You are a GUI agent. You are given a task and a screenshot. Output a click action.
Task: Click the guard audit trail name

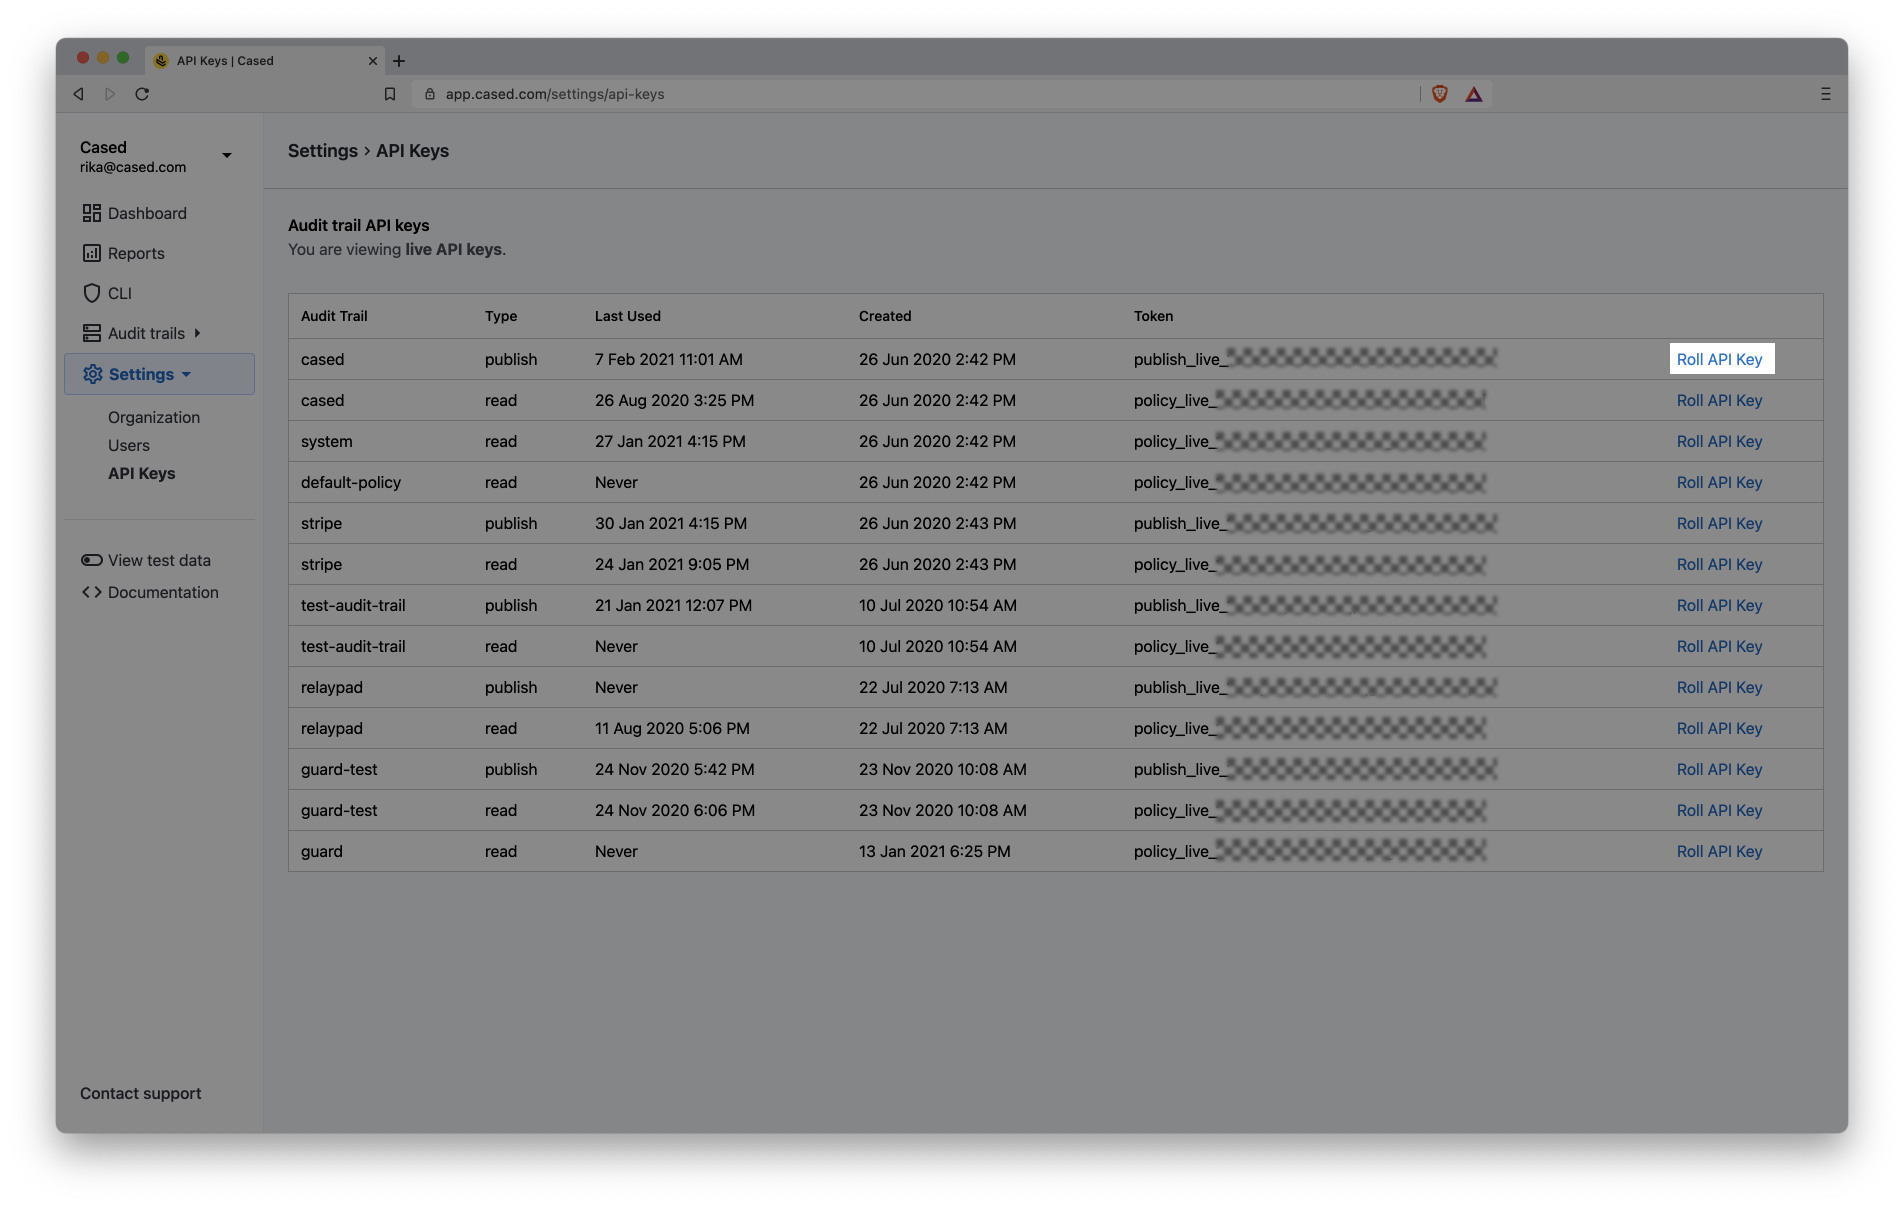tap(322, 851)
